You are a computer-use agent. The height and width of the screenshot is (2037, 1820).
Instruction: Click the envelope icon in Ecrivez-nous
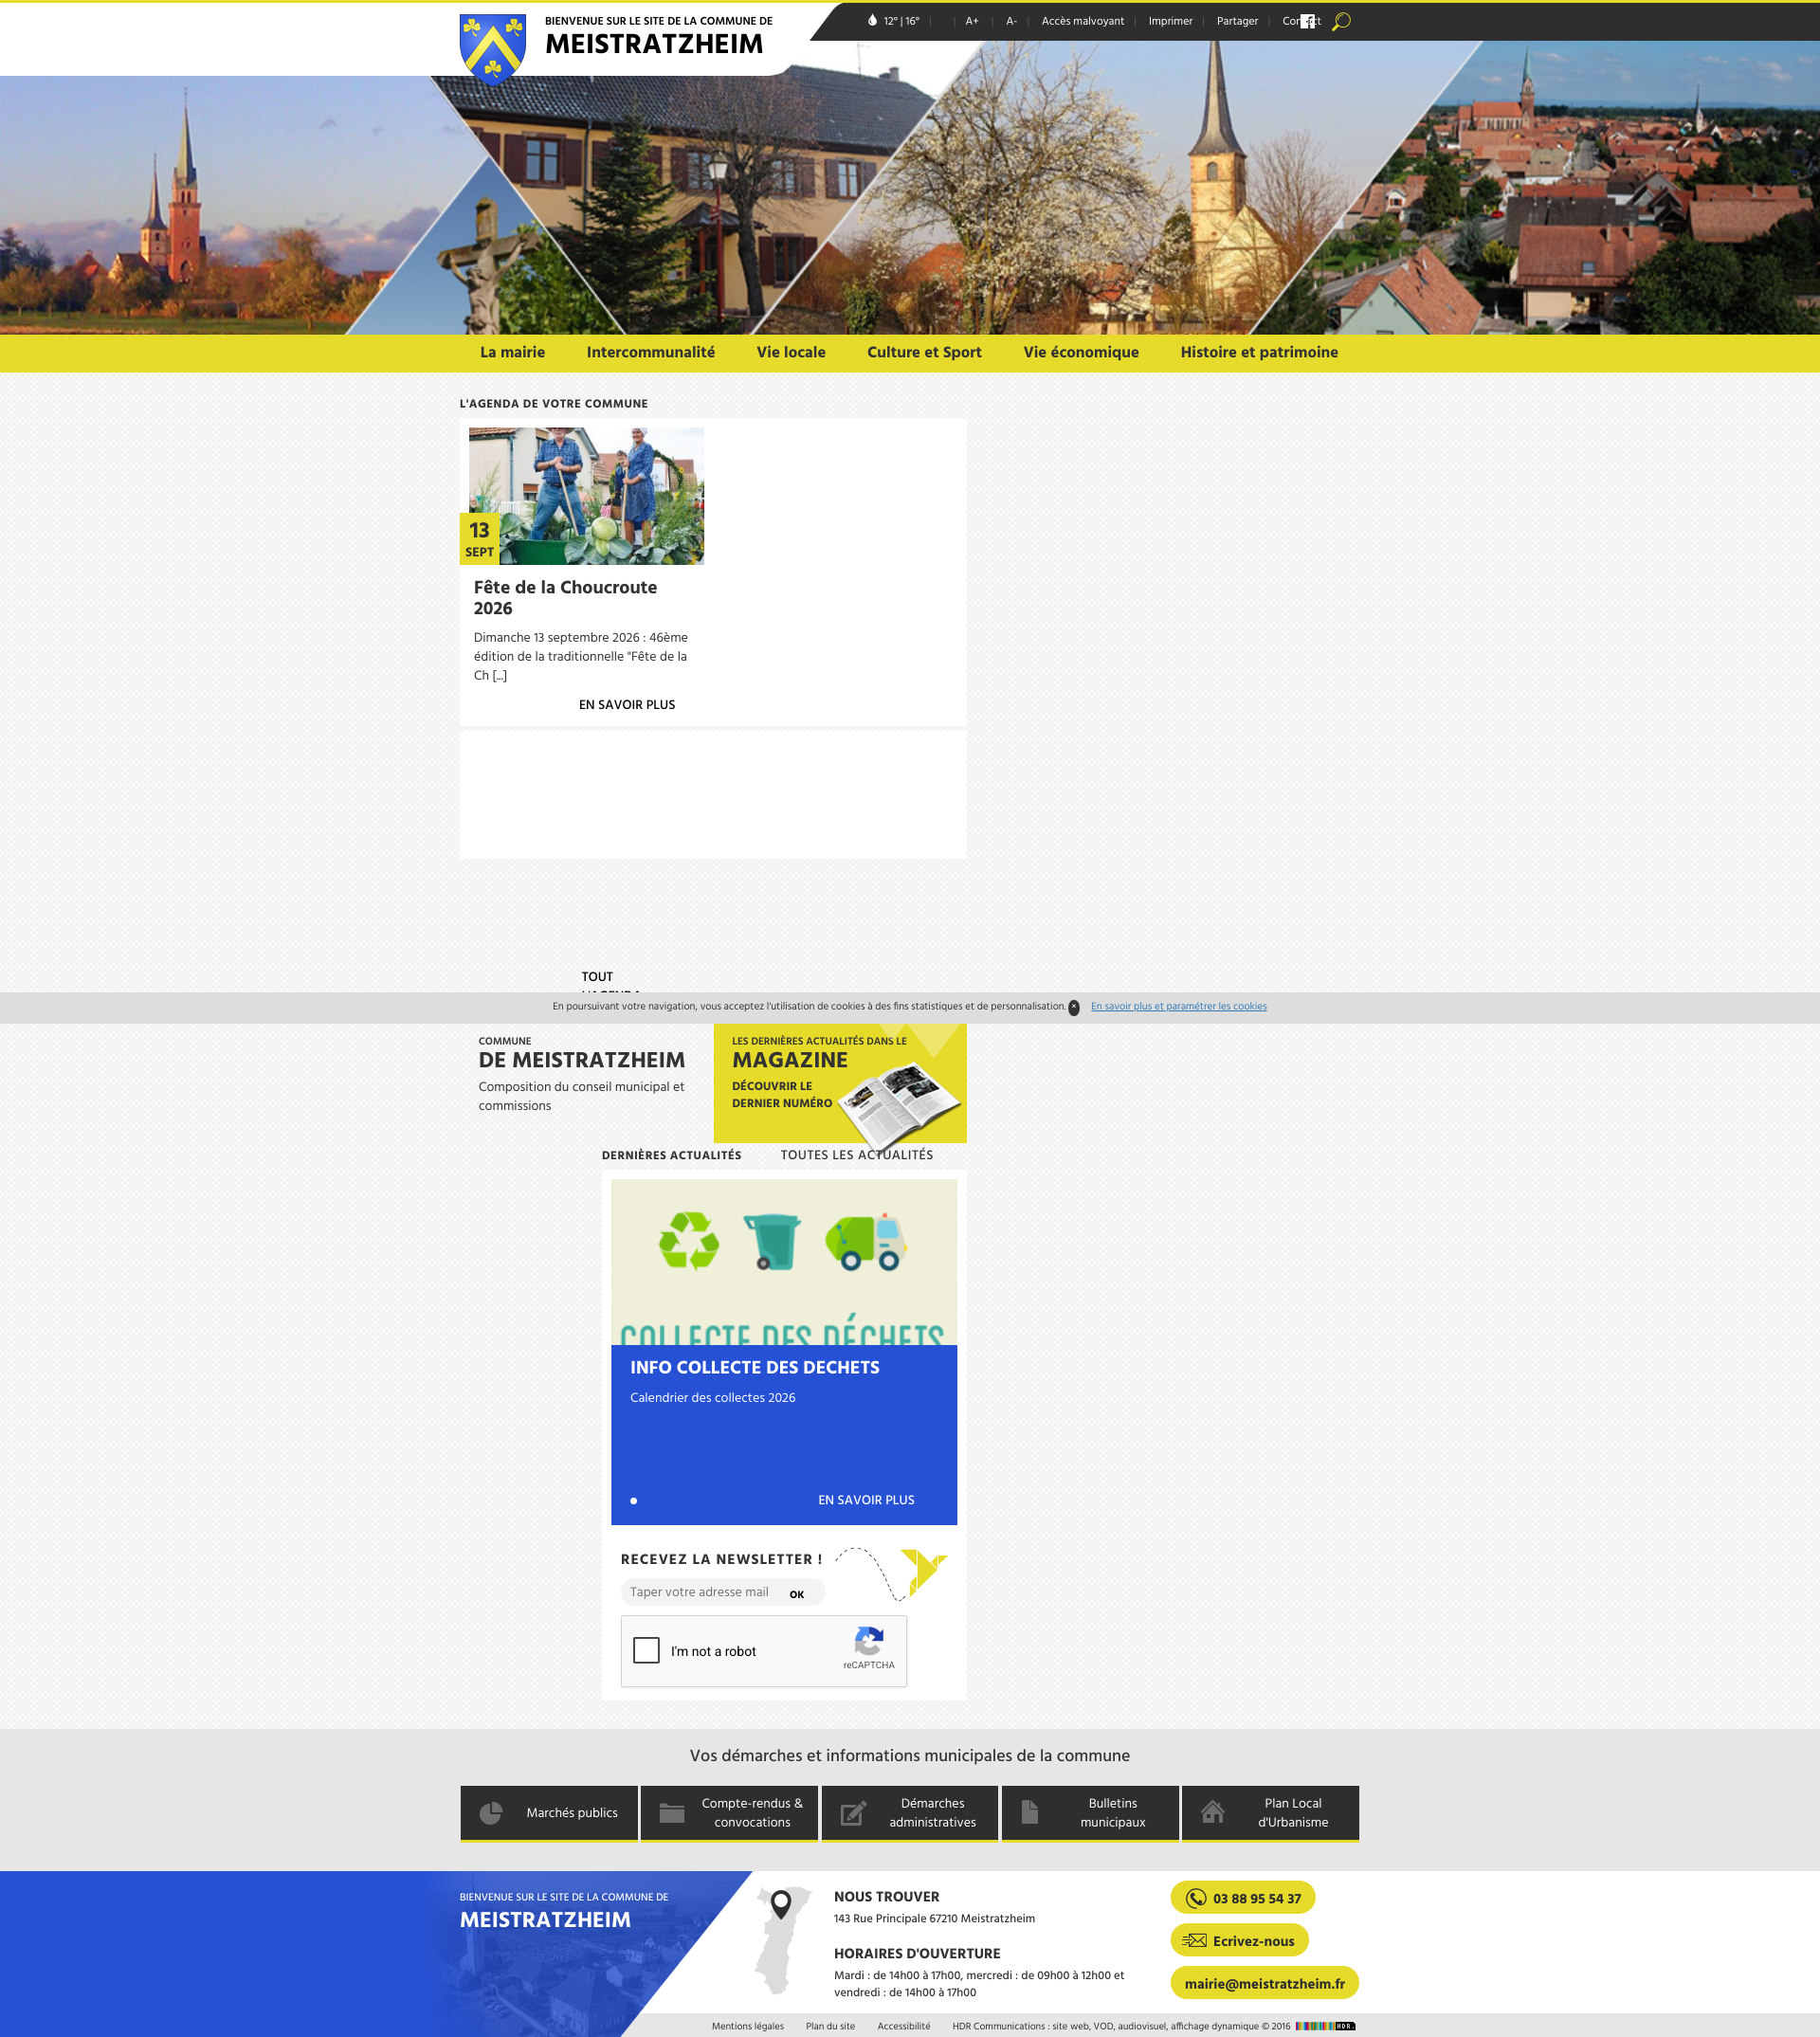click(x=1194, y=1940)
